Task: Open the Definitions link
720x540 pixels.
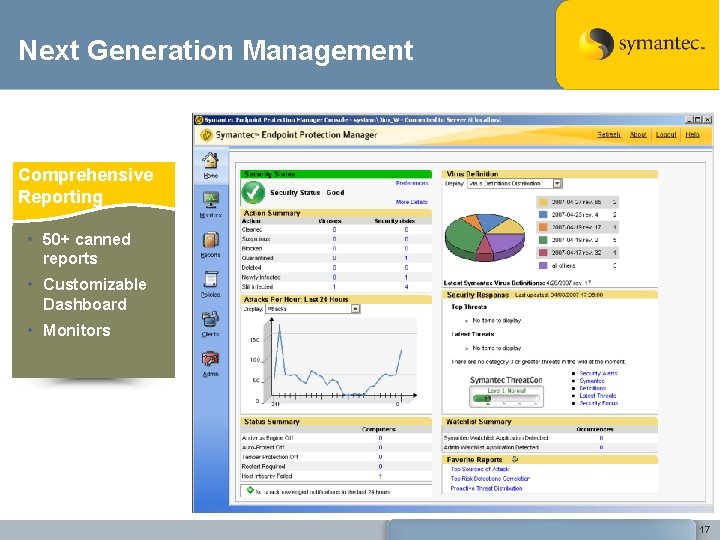Action: 592,388
